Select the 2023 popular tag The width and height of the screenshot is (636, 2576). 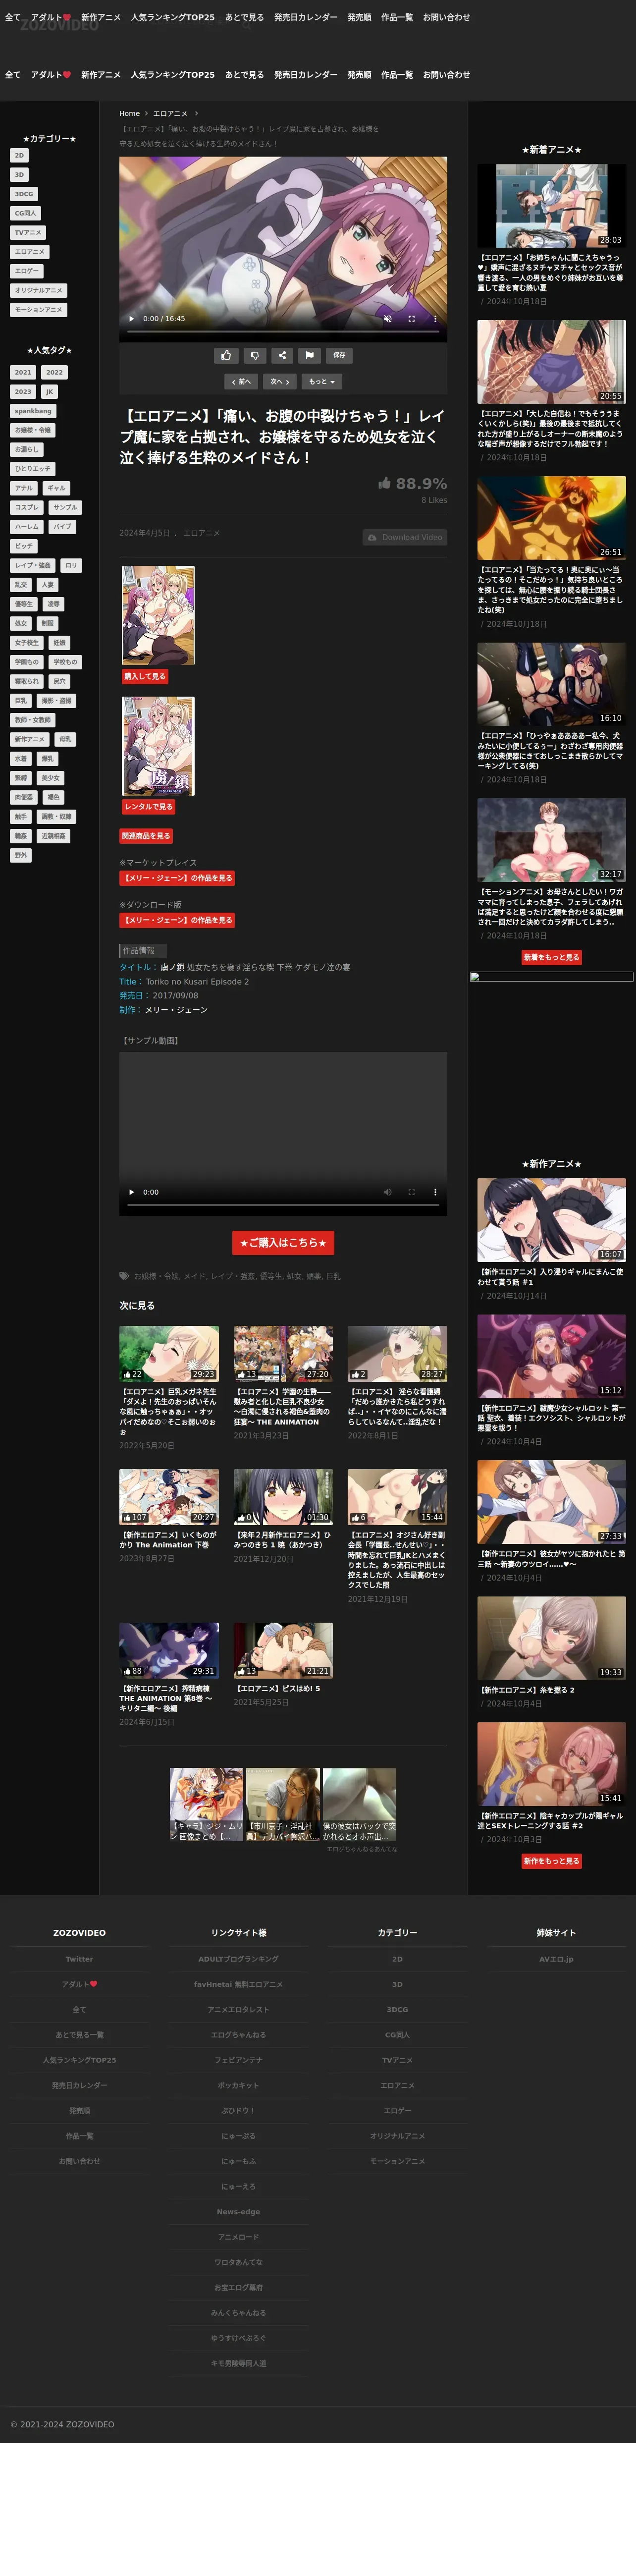[x=23, y=392]
